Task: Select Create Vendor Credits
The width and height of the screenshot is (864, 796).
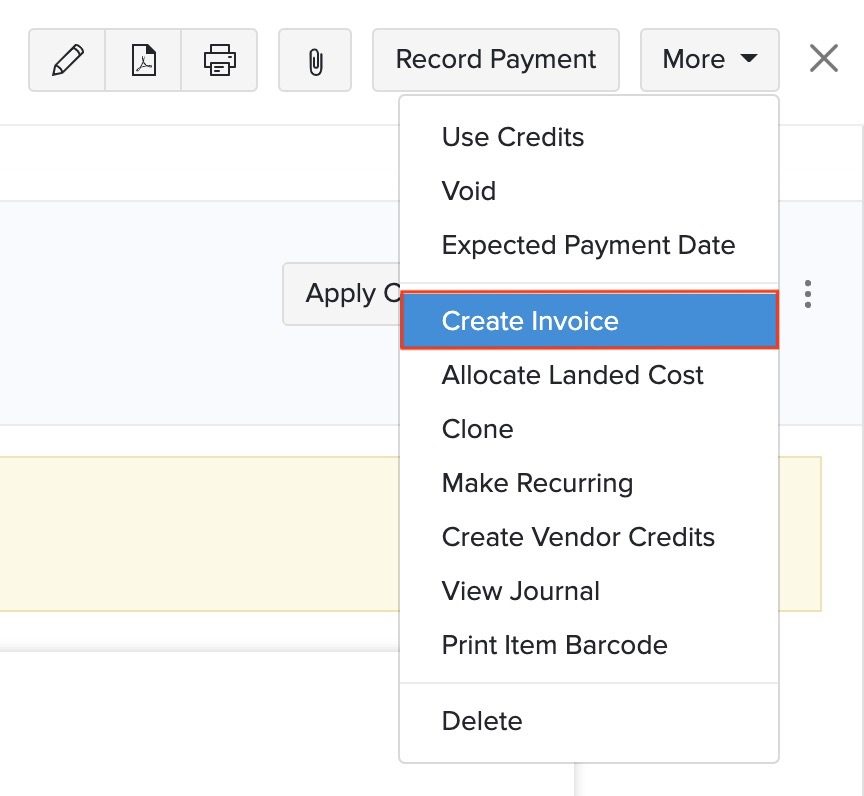Action: coord(578,537)
